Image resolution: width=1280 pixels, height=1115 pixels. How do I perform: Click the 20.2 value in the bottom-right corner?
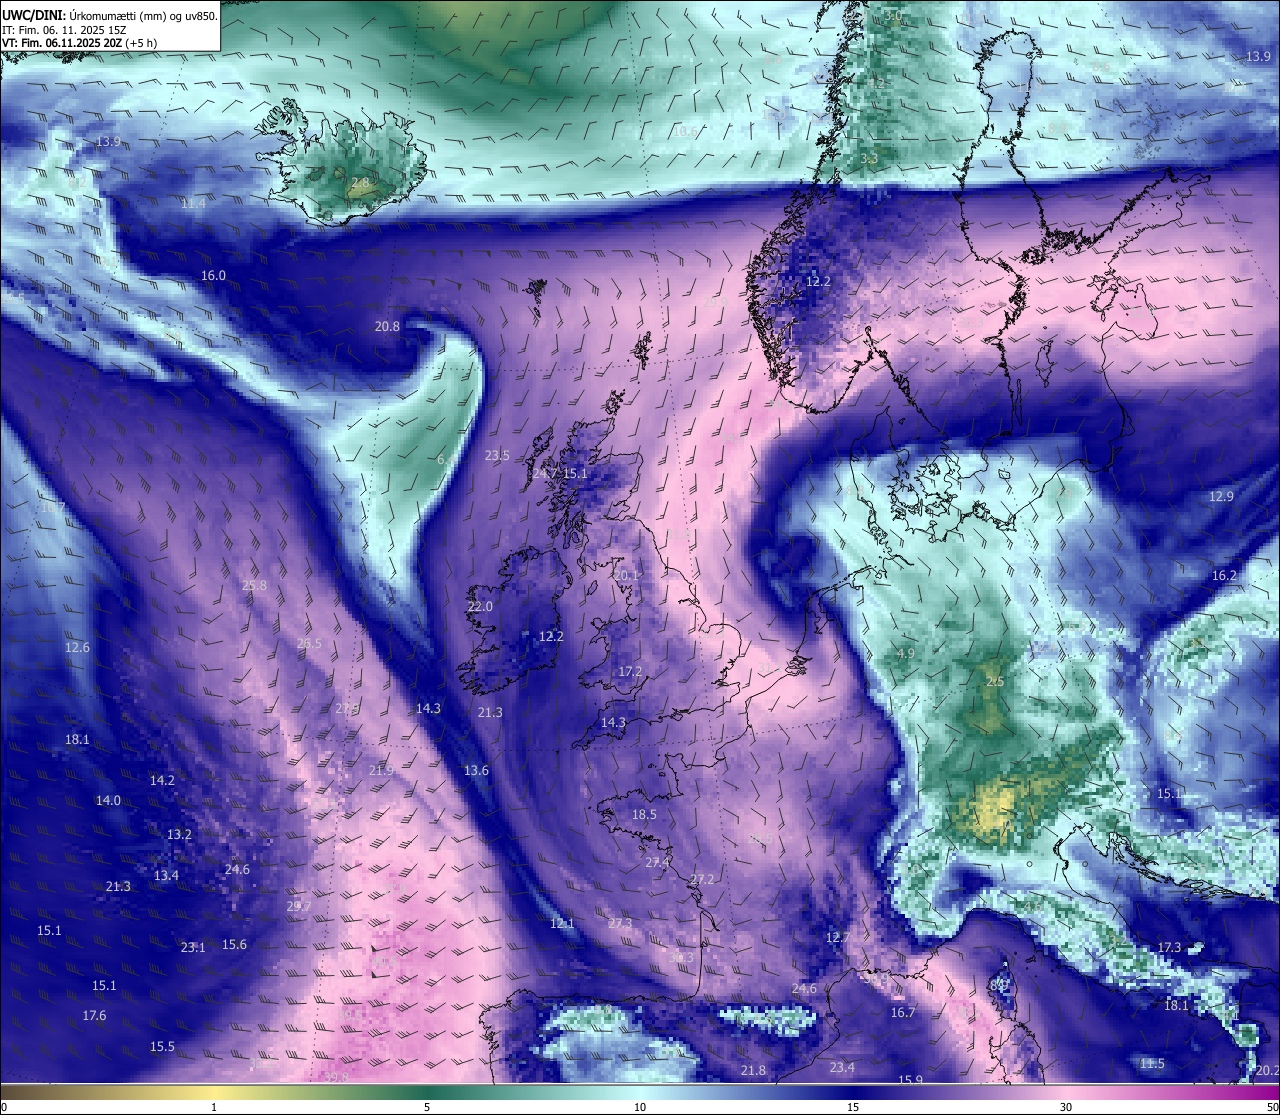pyautogui.click(x=1266, y=1070)
